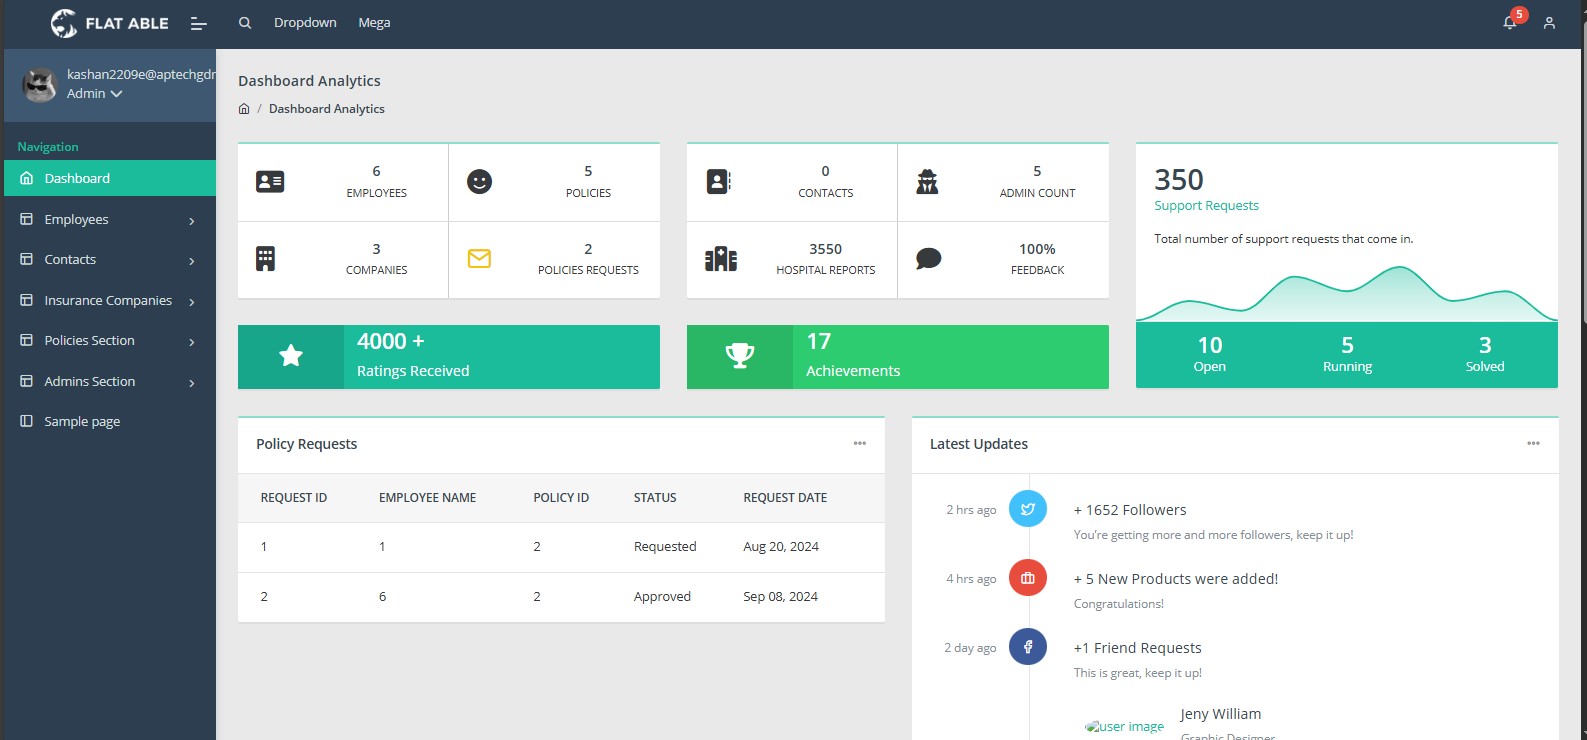
Task: Expand Contacts submenu chevron
Action: [x=191, y=260]
